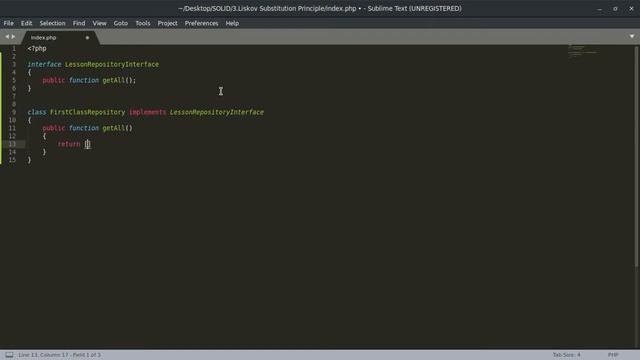Viewport: 640px width, 360px height.
Task: Click the 'return' keyword
Action: [x=69, y=144]
